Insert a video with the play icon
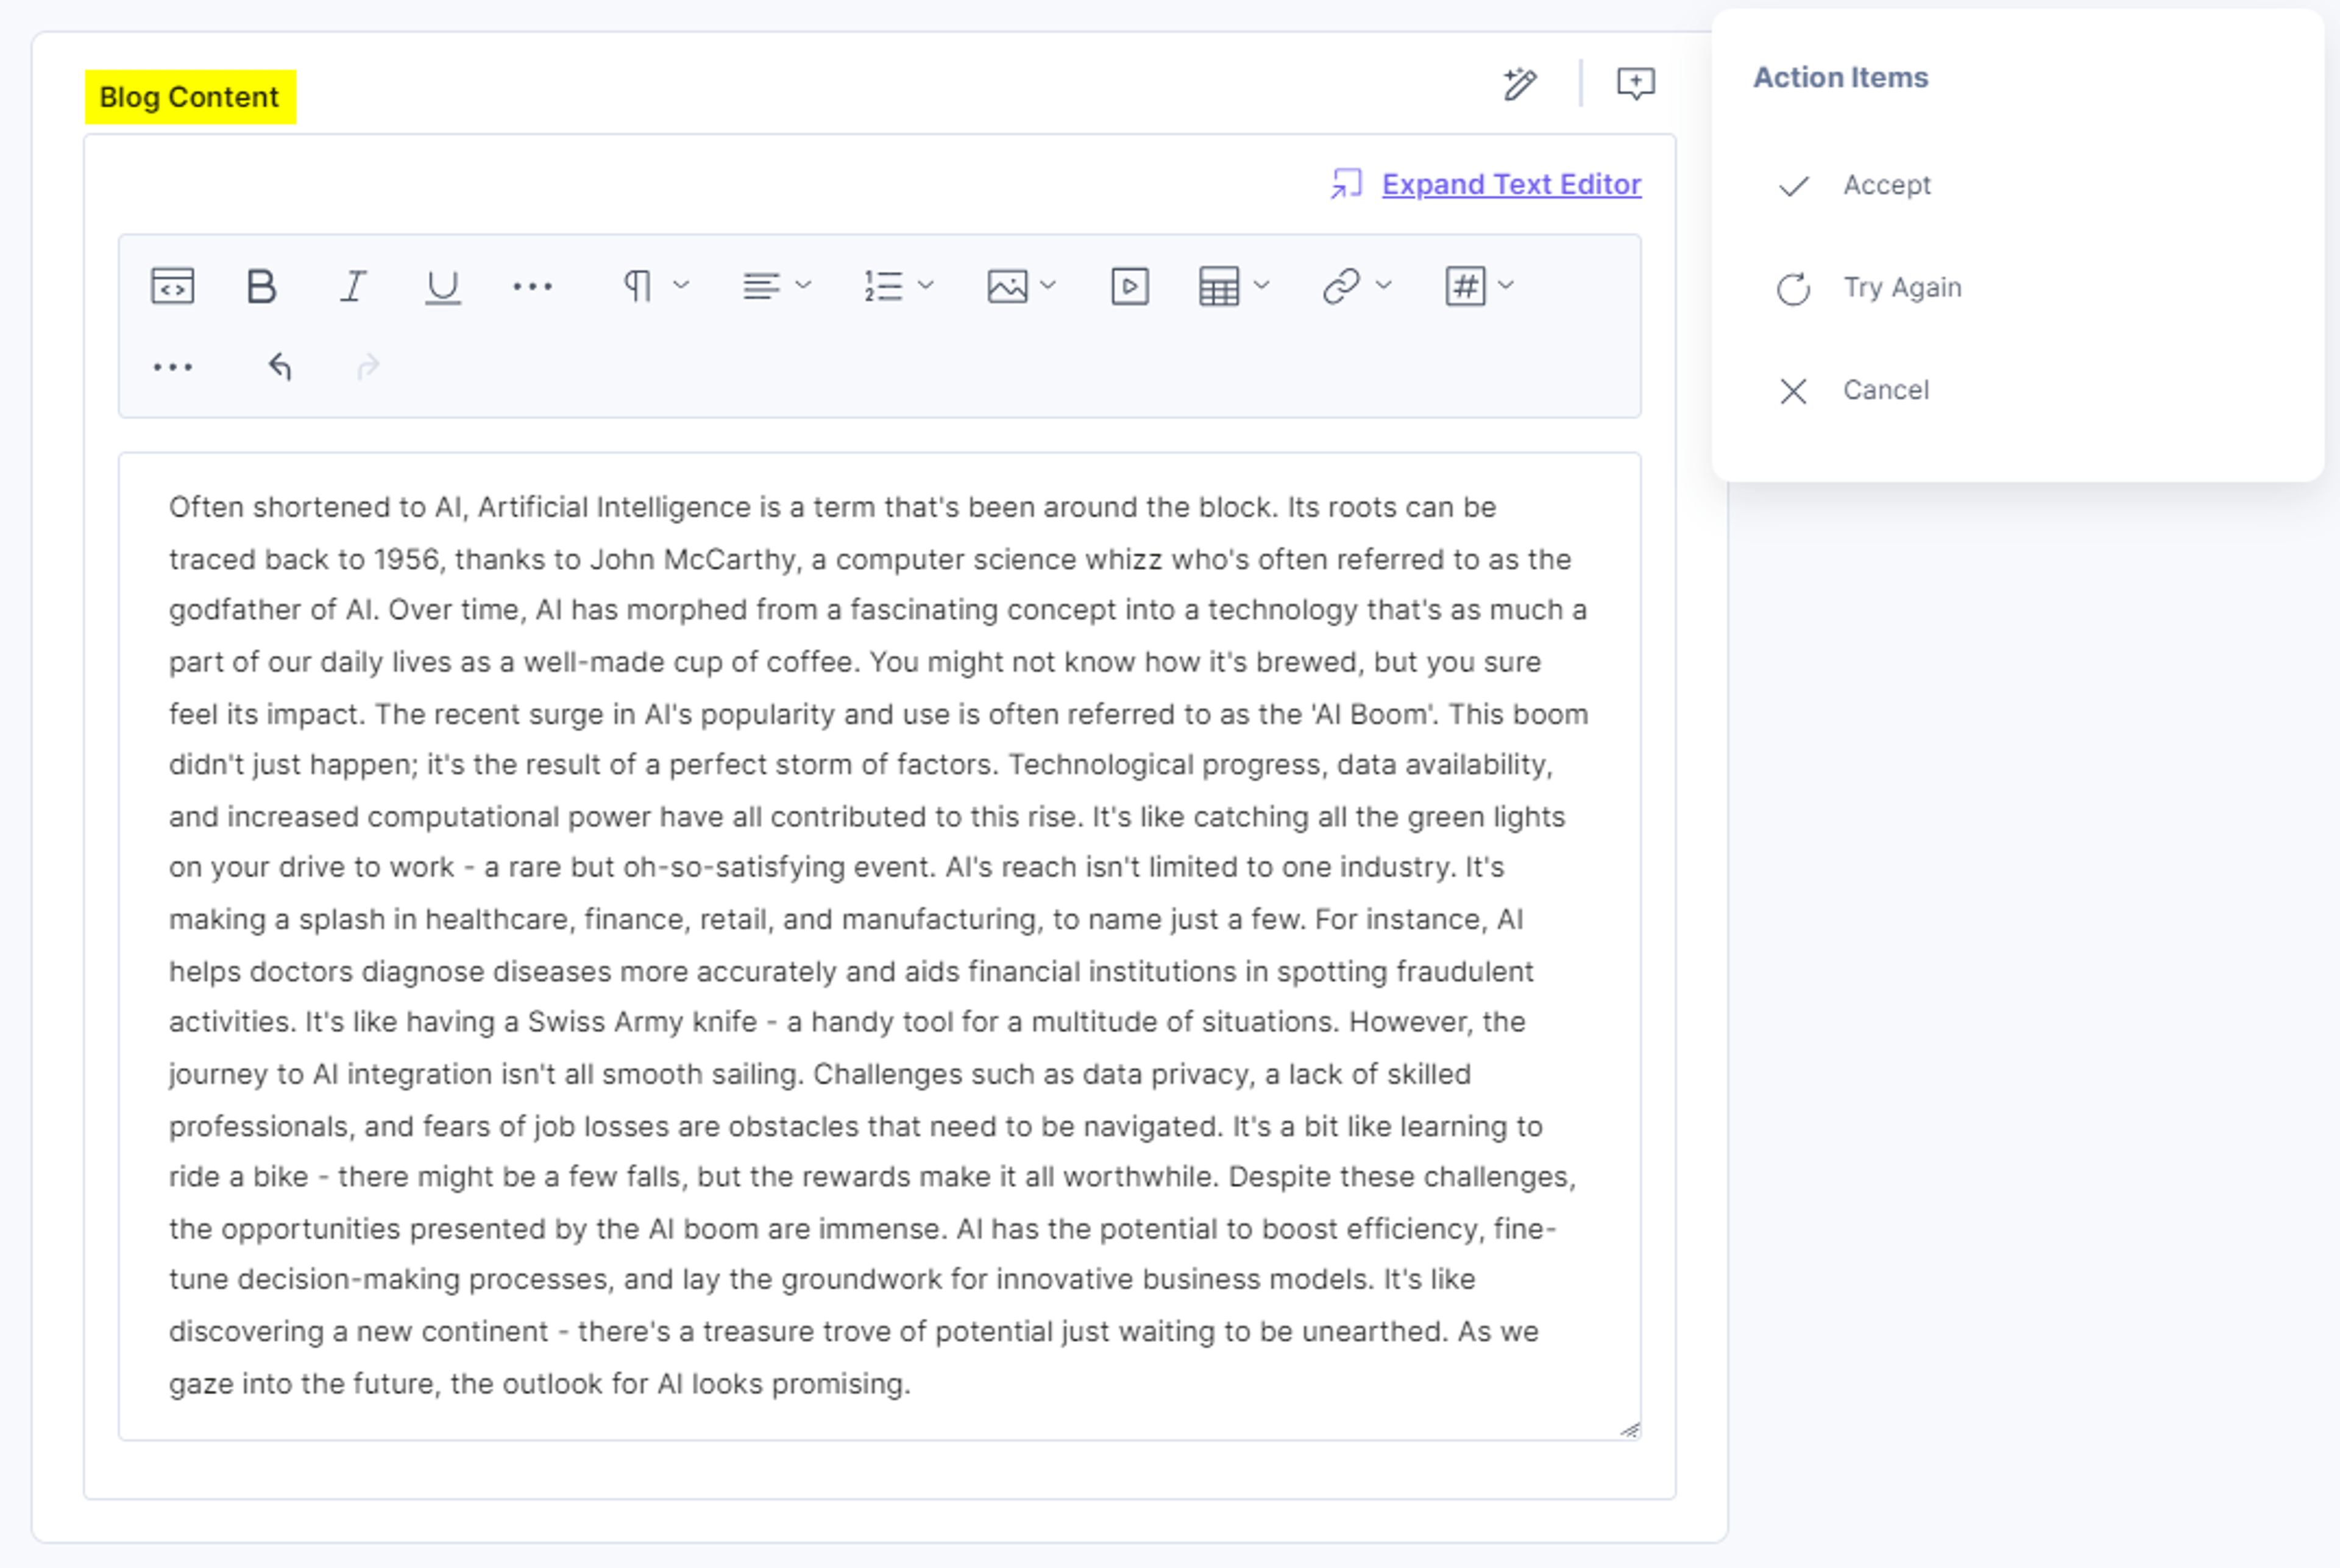2340x1568 pixels. point(1130,286)
